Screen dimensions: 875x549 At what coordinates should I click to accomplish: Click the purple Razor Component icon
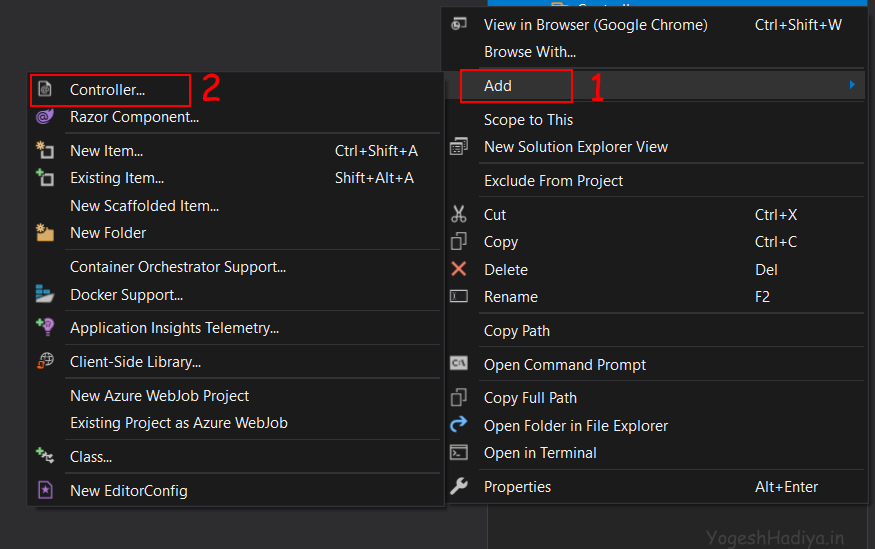[x=45, y=117]
